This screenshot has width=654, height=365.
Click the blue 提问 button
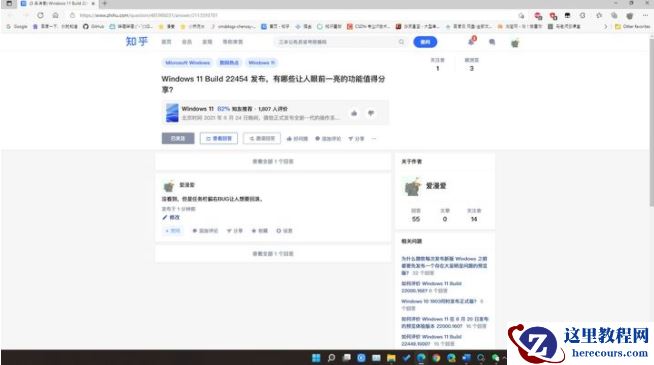(x=425, y=42)
